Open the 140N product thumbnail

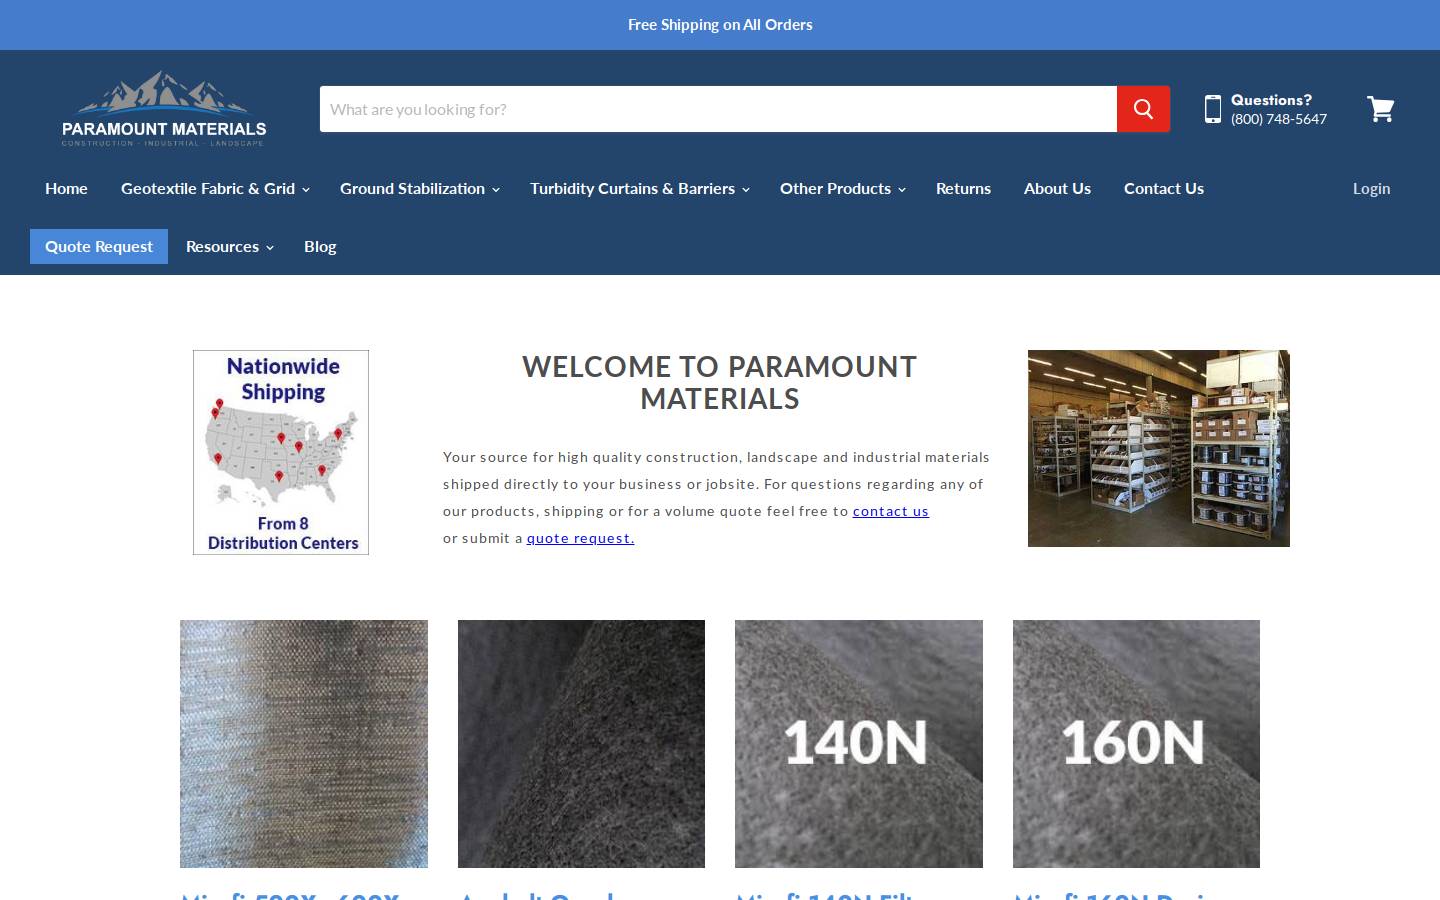click(x=859, y=744)
